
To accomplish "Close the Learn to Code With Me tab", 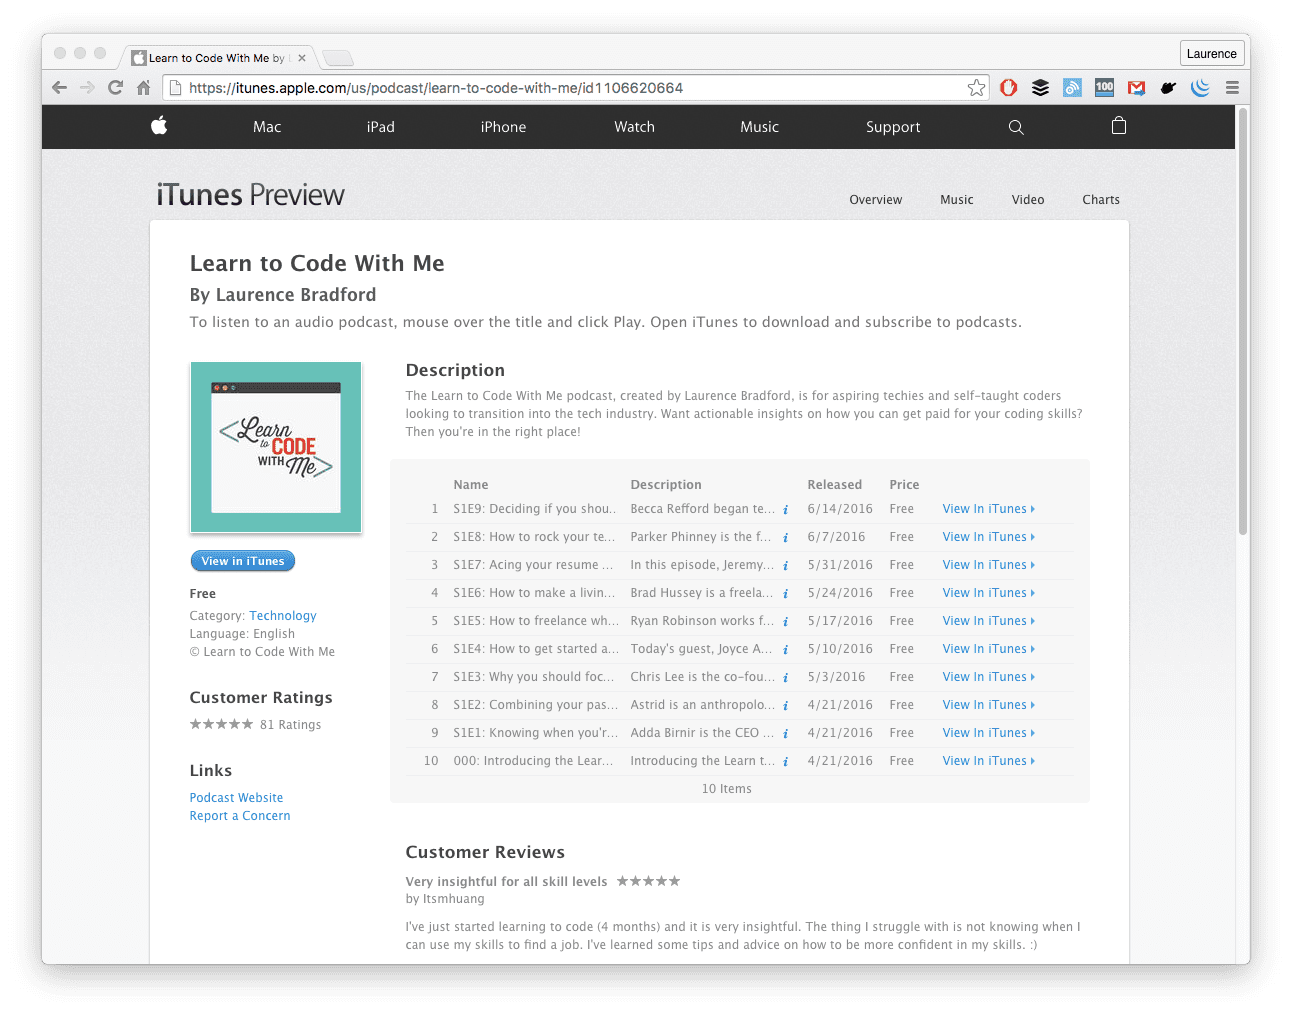I will pyautogui.click(x=302, y=58).
